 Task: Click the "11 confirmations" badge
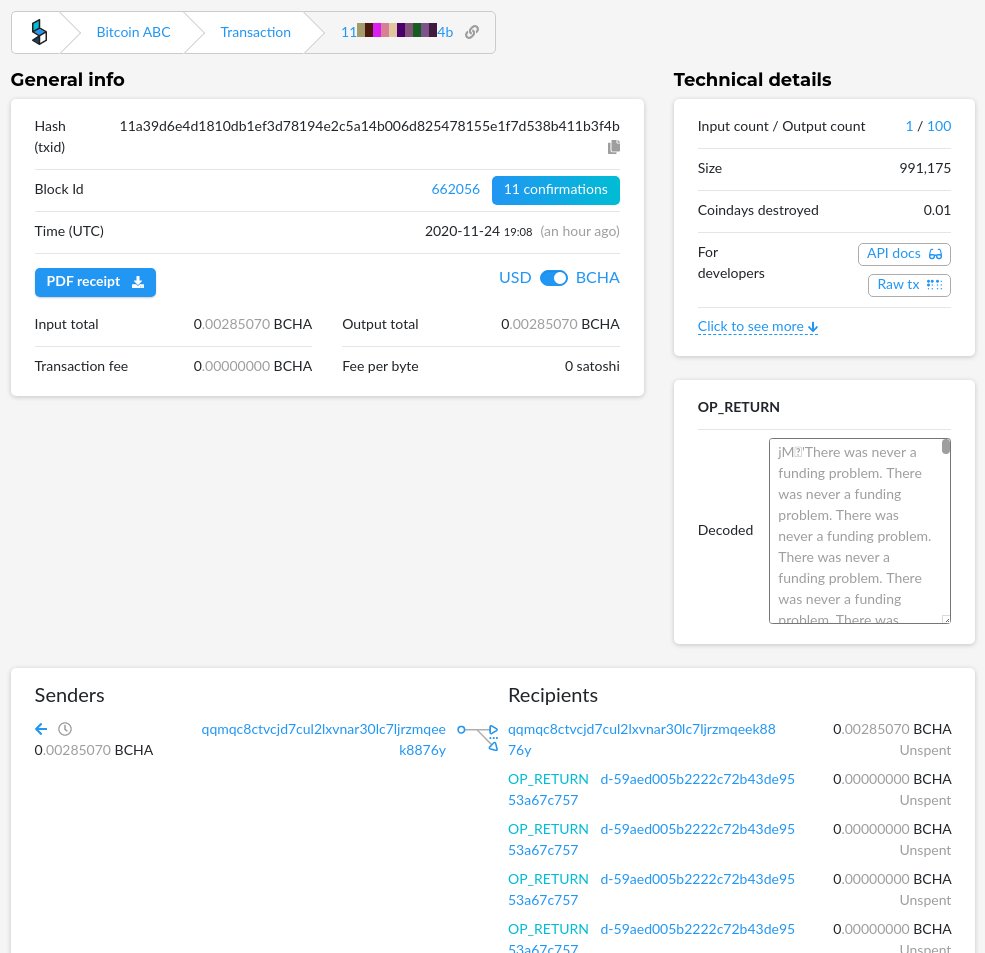point(555,190)
